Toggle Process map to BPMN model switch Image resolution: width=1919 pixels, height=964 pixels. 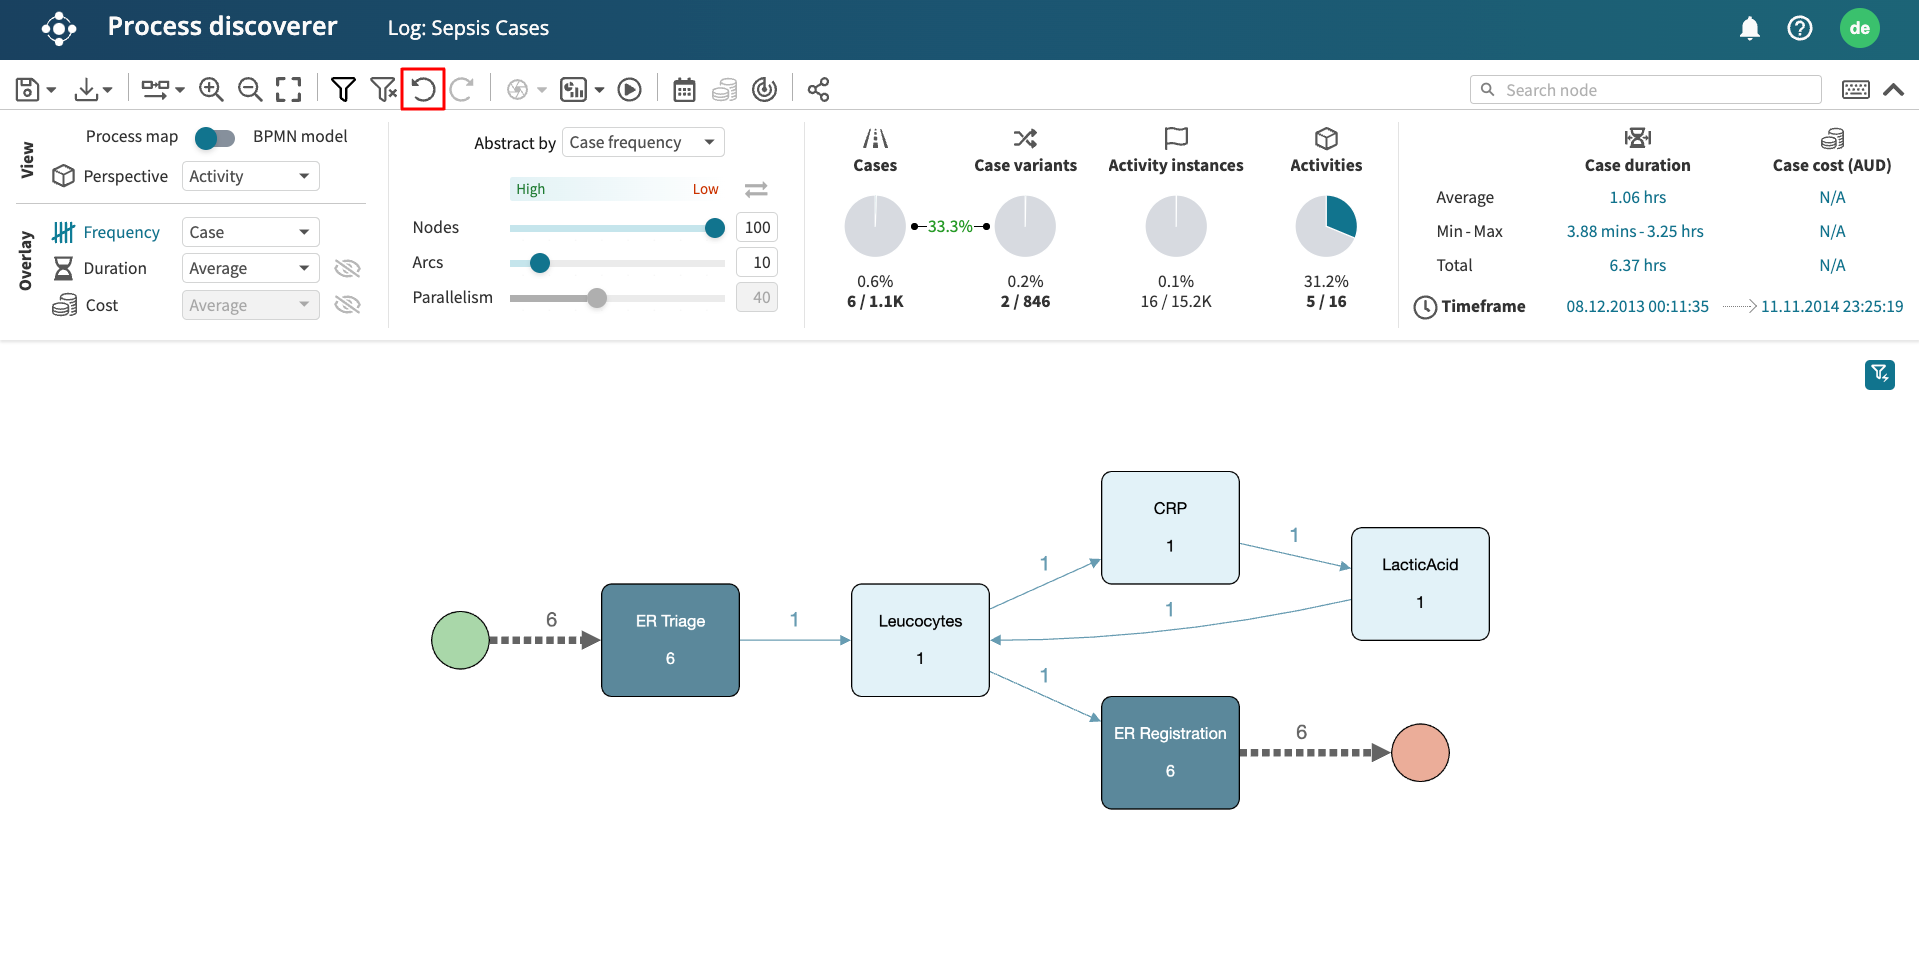click(215, 137)
